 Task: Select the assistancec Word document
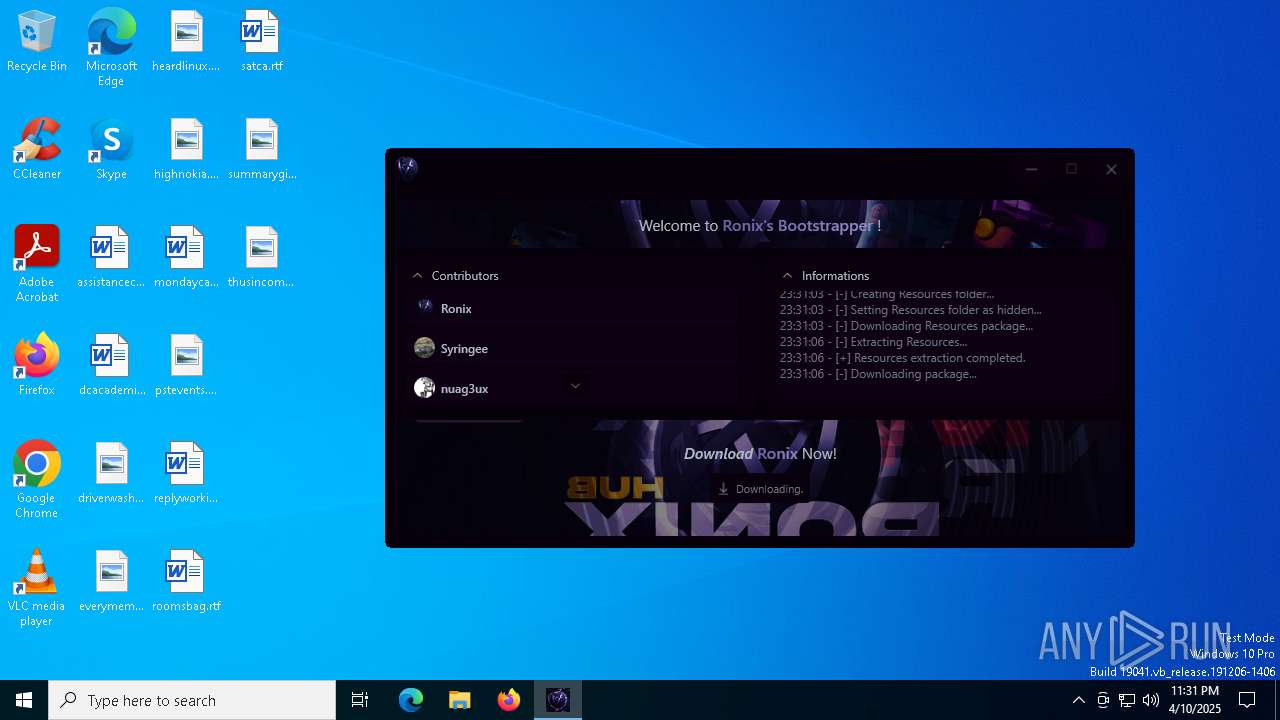pos(111,258)
